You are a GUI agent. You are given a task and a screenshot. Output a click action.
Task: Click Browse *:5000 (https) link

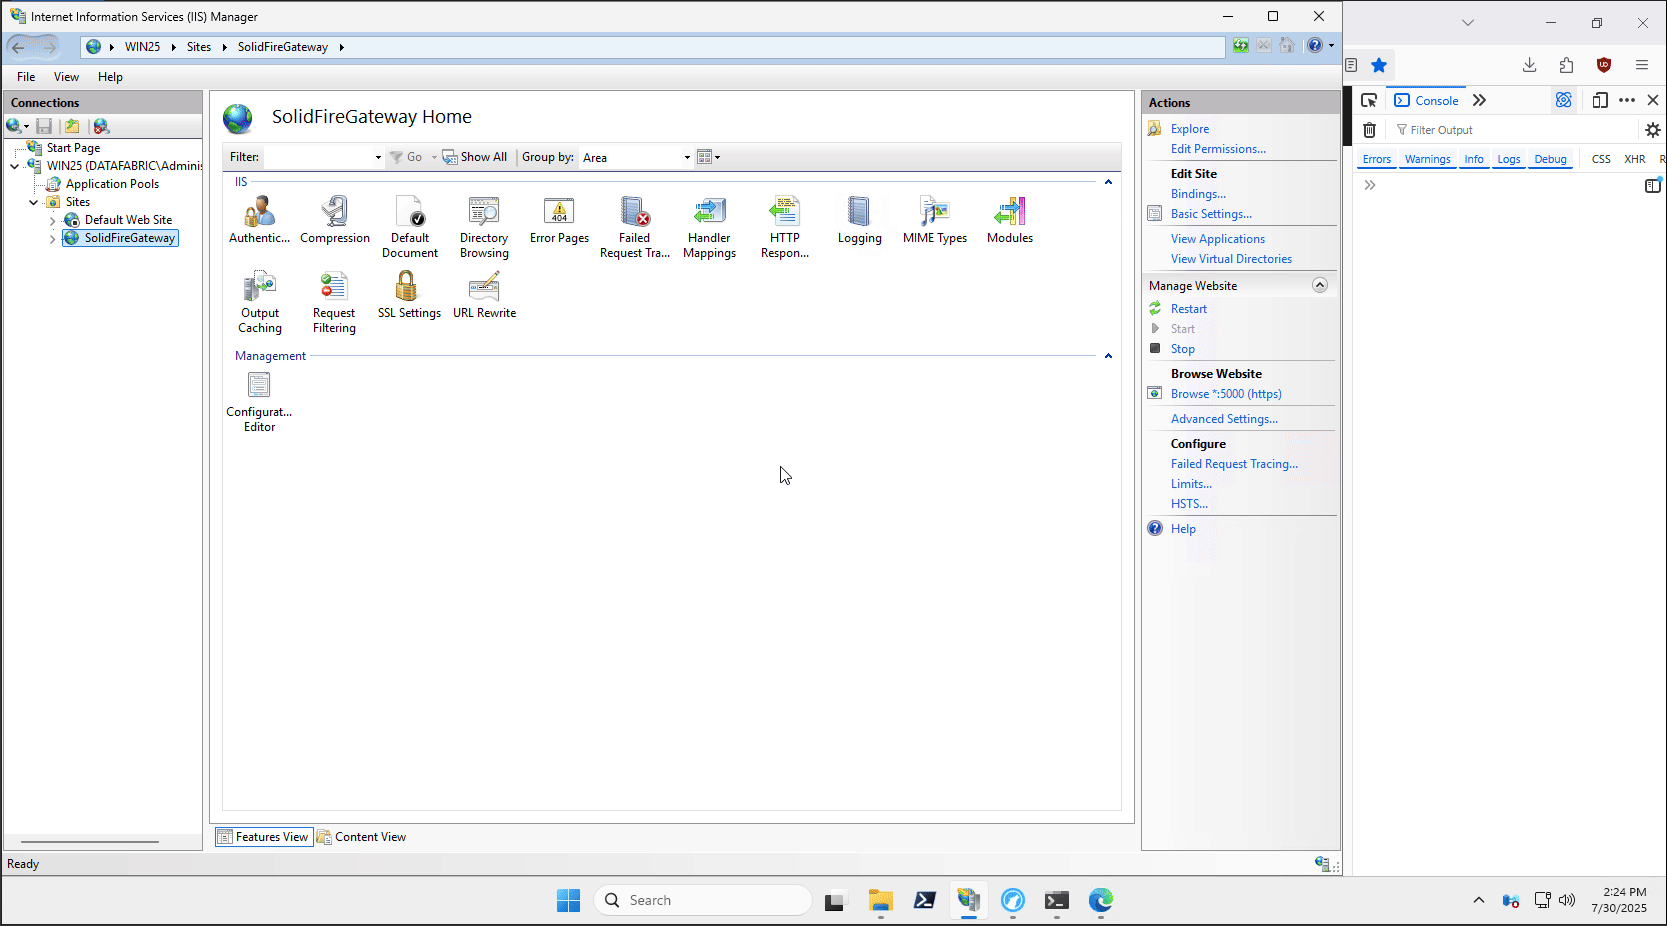click(x=1226, y=394)
